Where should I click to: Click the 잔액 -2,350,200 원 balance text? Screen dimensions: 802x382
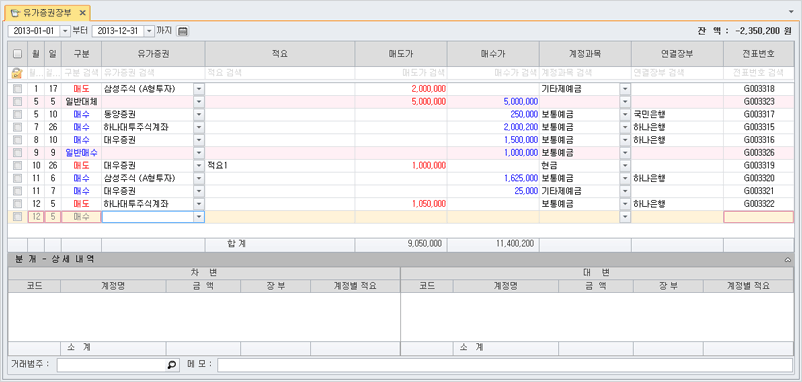(744, 31)
